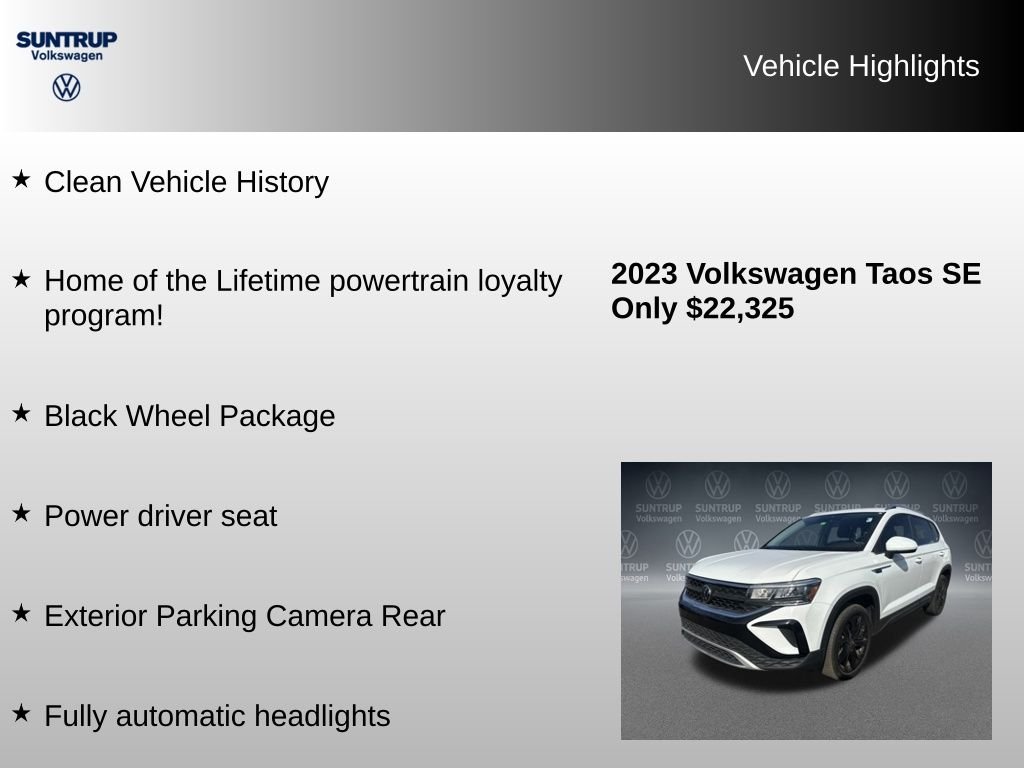Click the Power driver seat text
The image size is (1024, 768).
[161, 516]
